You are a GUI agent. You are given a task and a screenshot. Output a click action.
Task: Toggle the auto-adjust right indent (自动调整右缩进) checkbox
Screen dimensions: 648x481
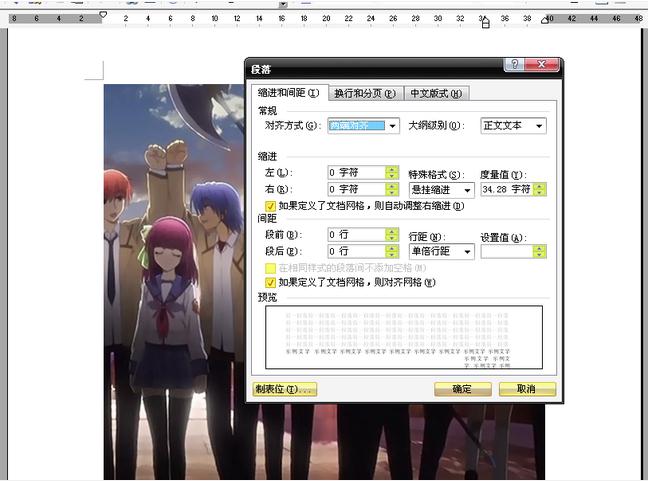pos(270,206)
